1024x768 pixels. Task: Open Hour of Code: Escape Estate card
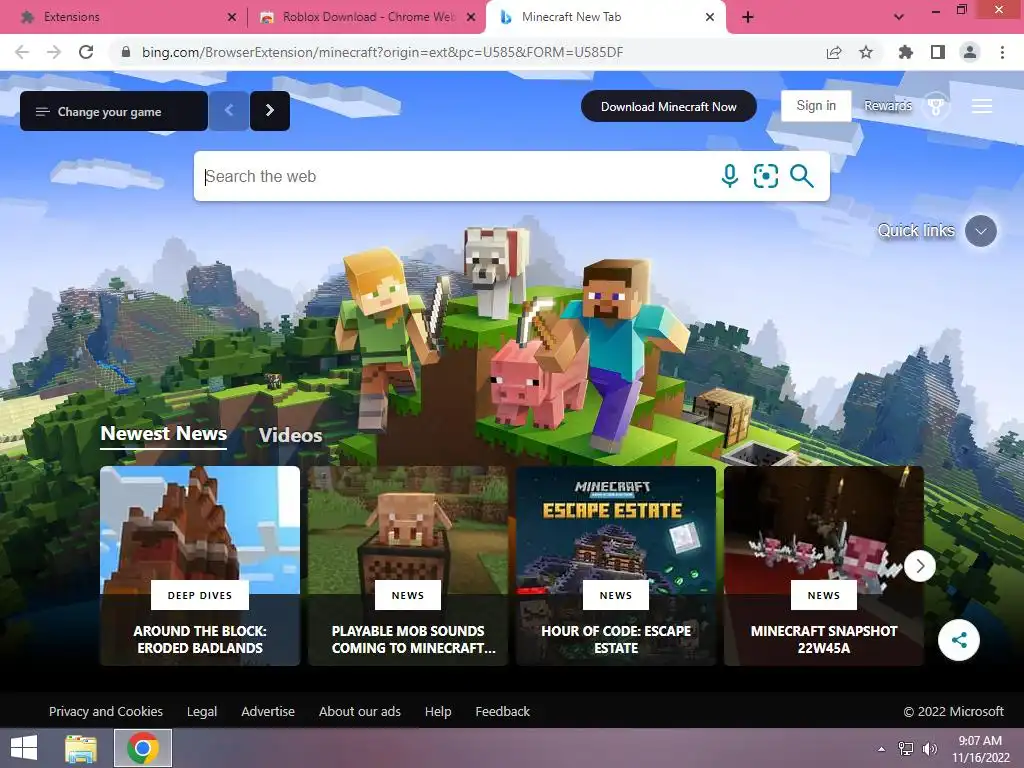[x=616, y=566]
